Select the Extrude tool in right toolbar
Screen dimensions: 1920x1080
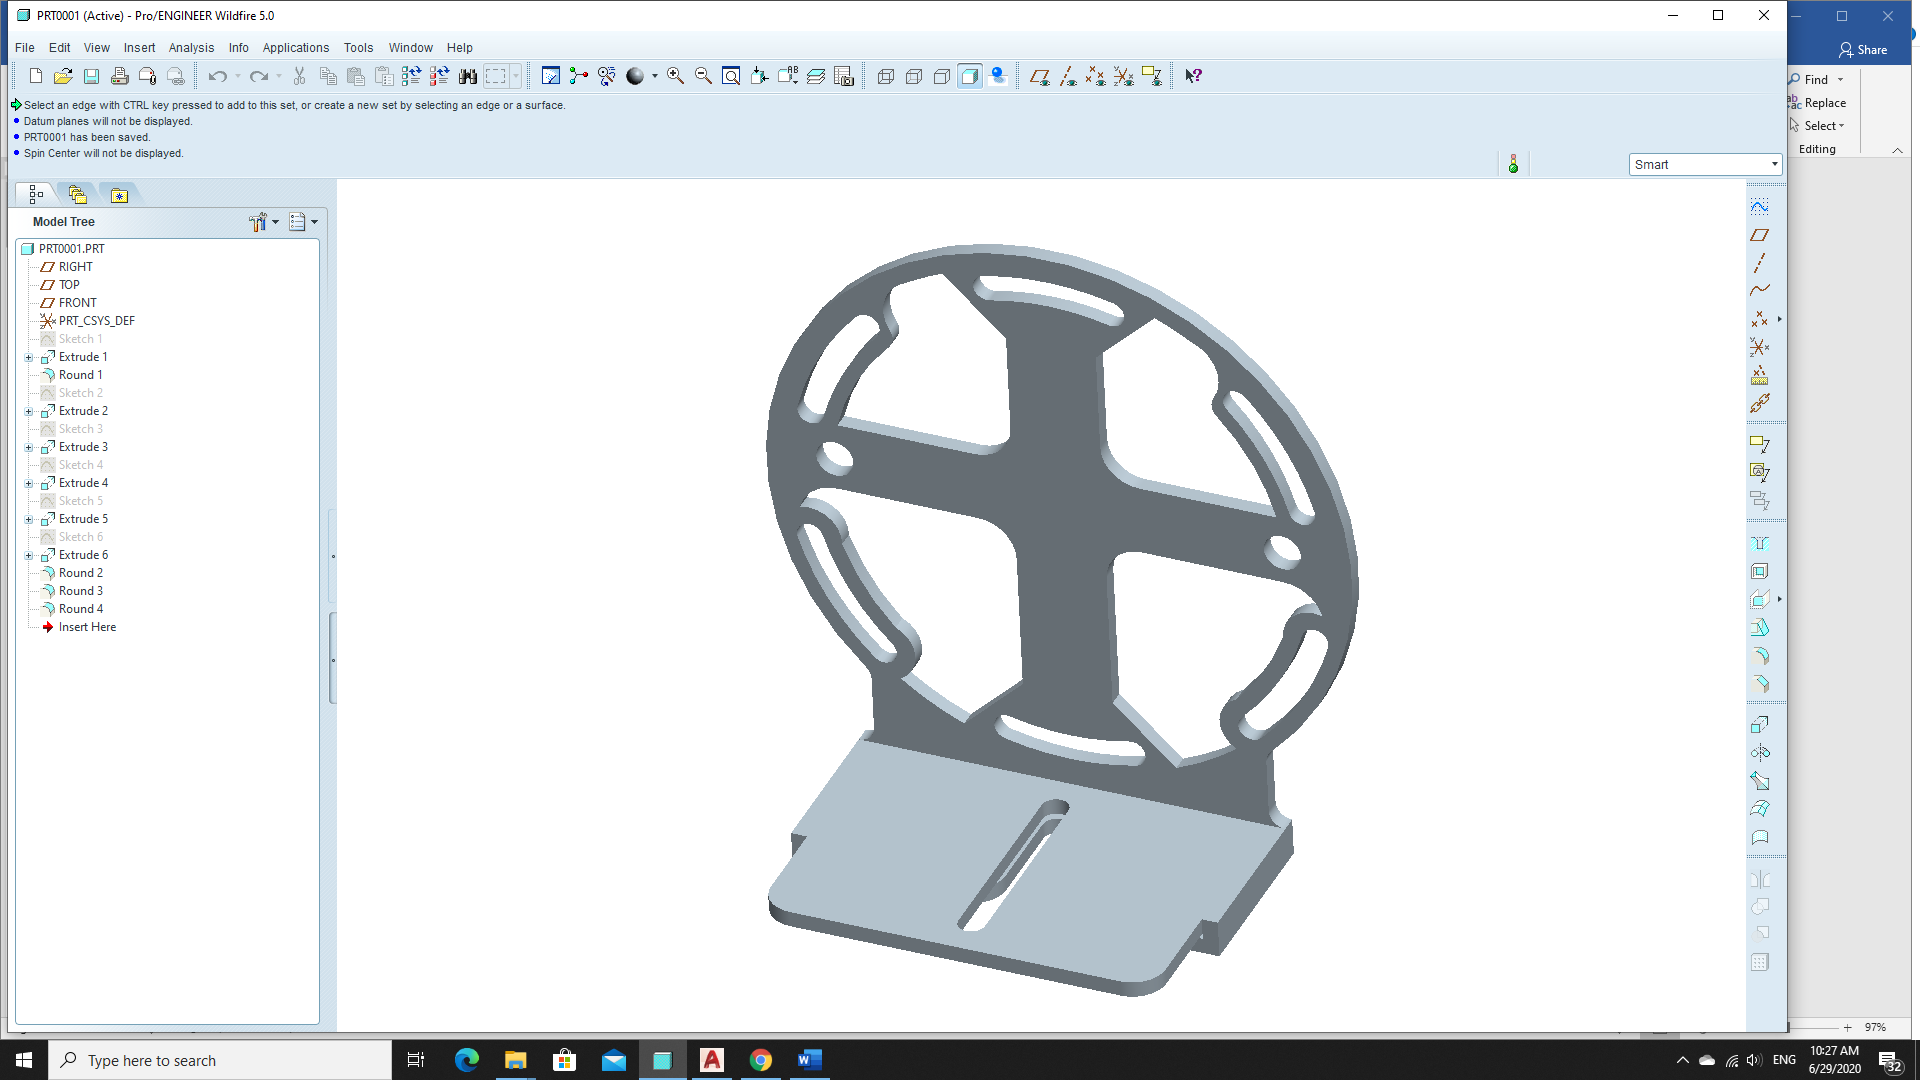point(1760,724)
